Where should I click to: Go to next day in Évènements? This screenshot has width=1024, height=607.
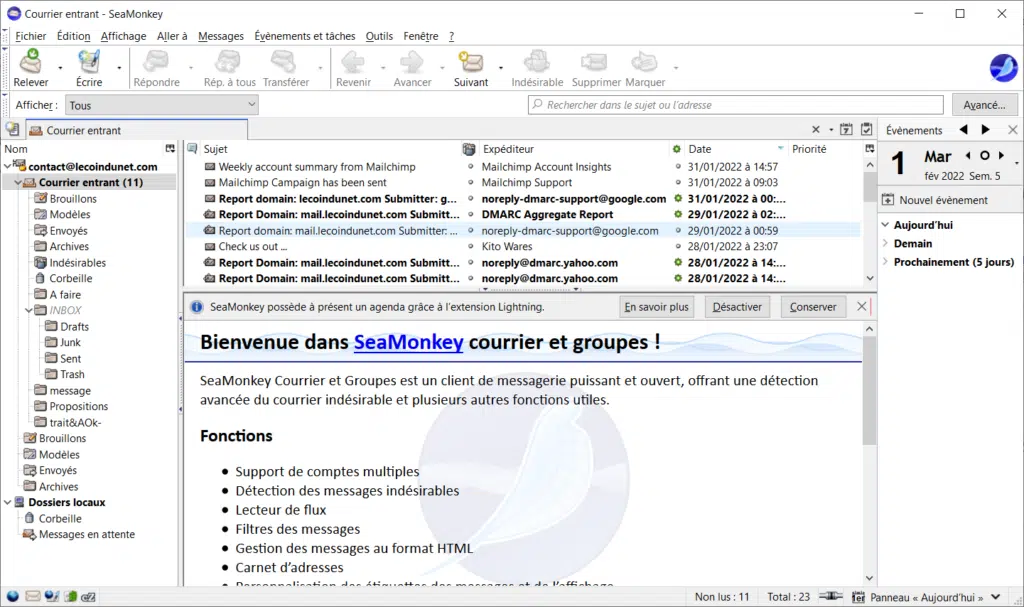click(985, 129)
